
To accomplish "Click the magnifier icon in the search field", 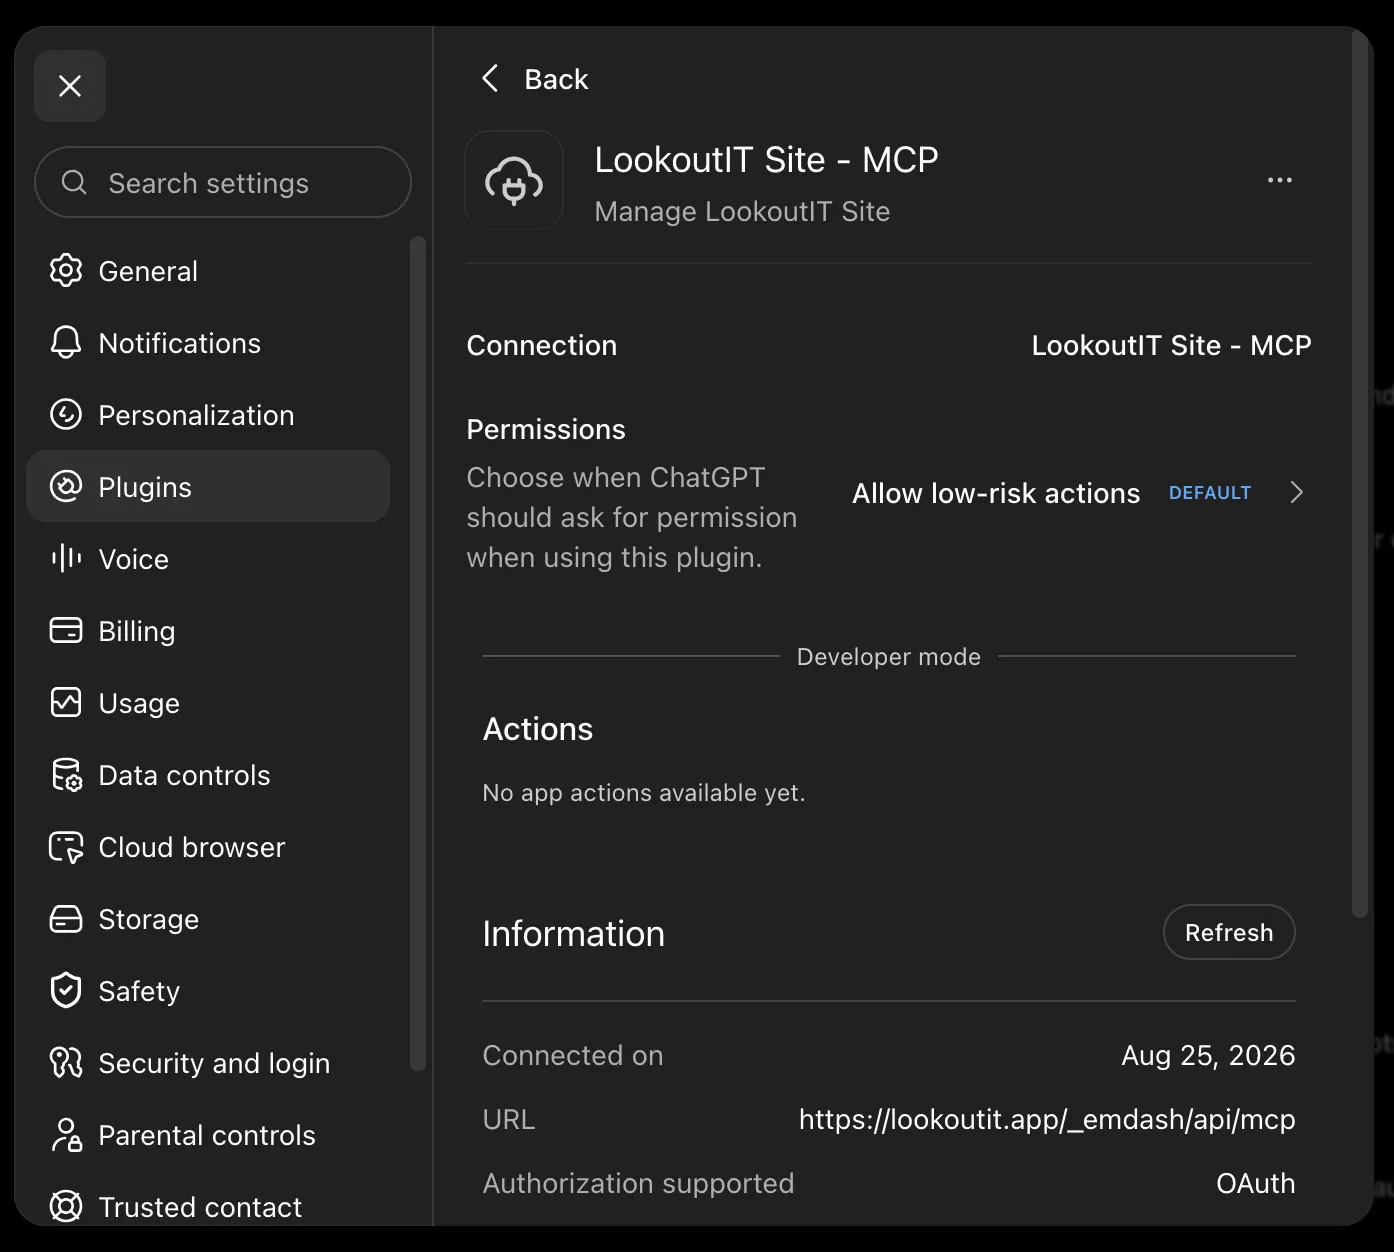I will [74, 182].
